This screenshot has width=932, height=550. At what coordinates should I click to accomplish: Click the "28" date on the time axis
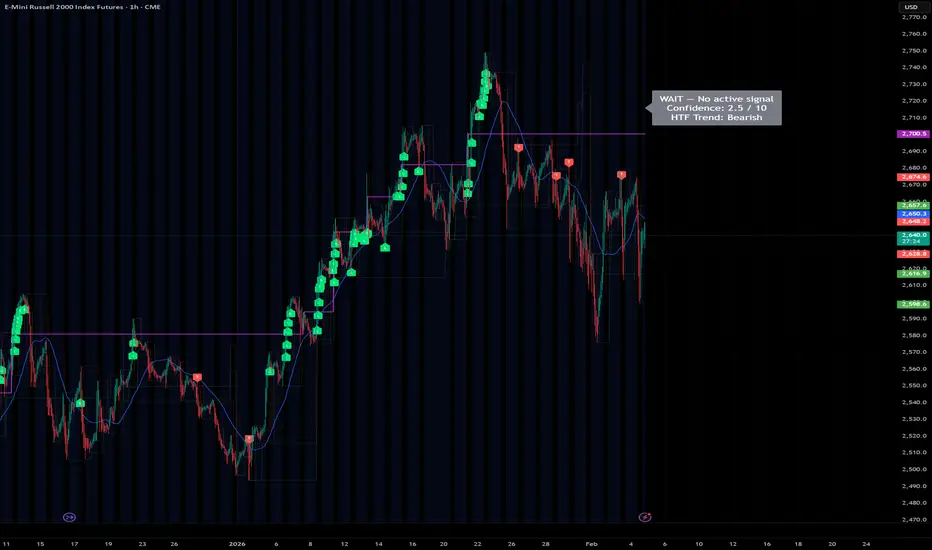click(546, 543)
